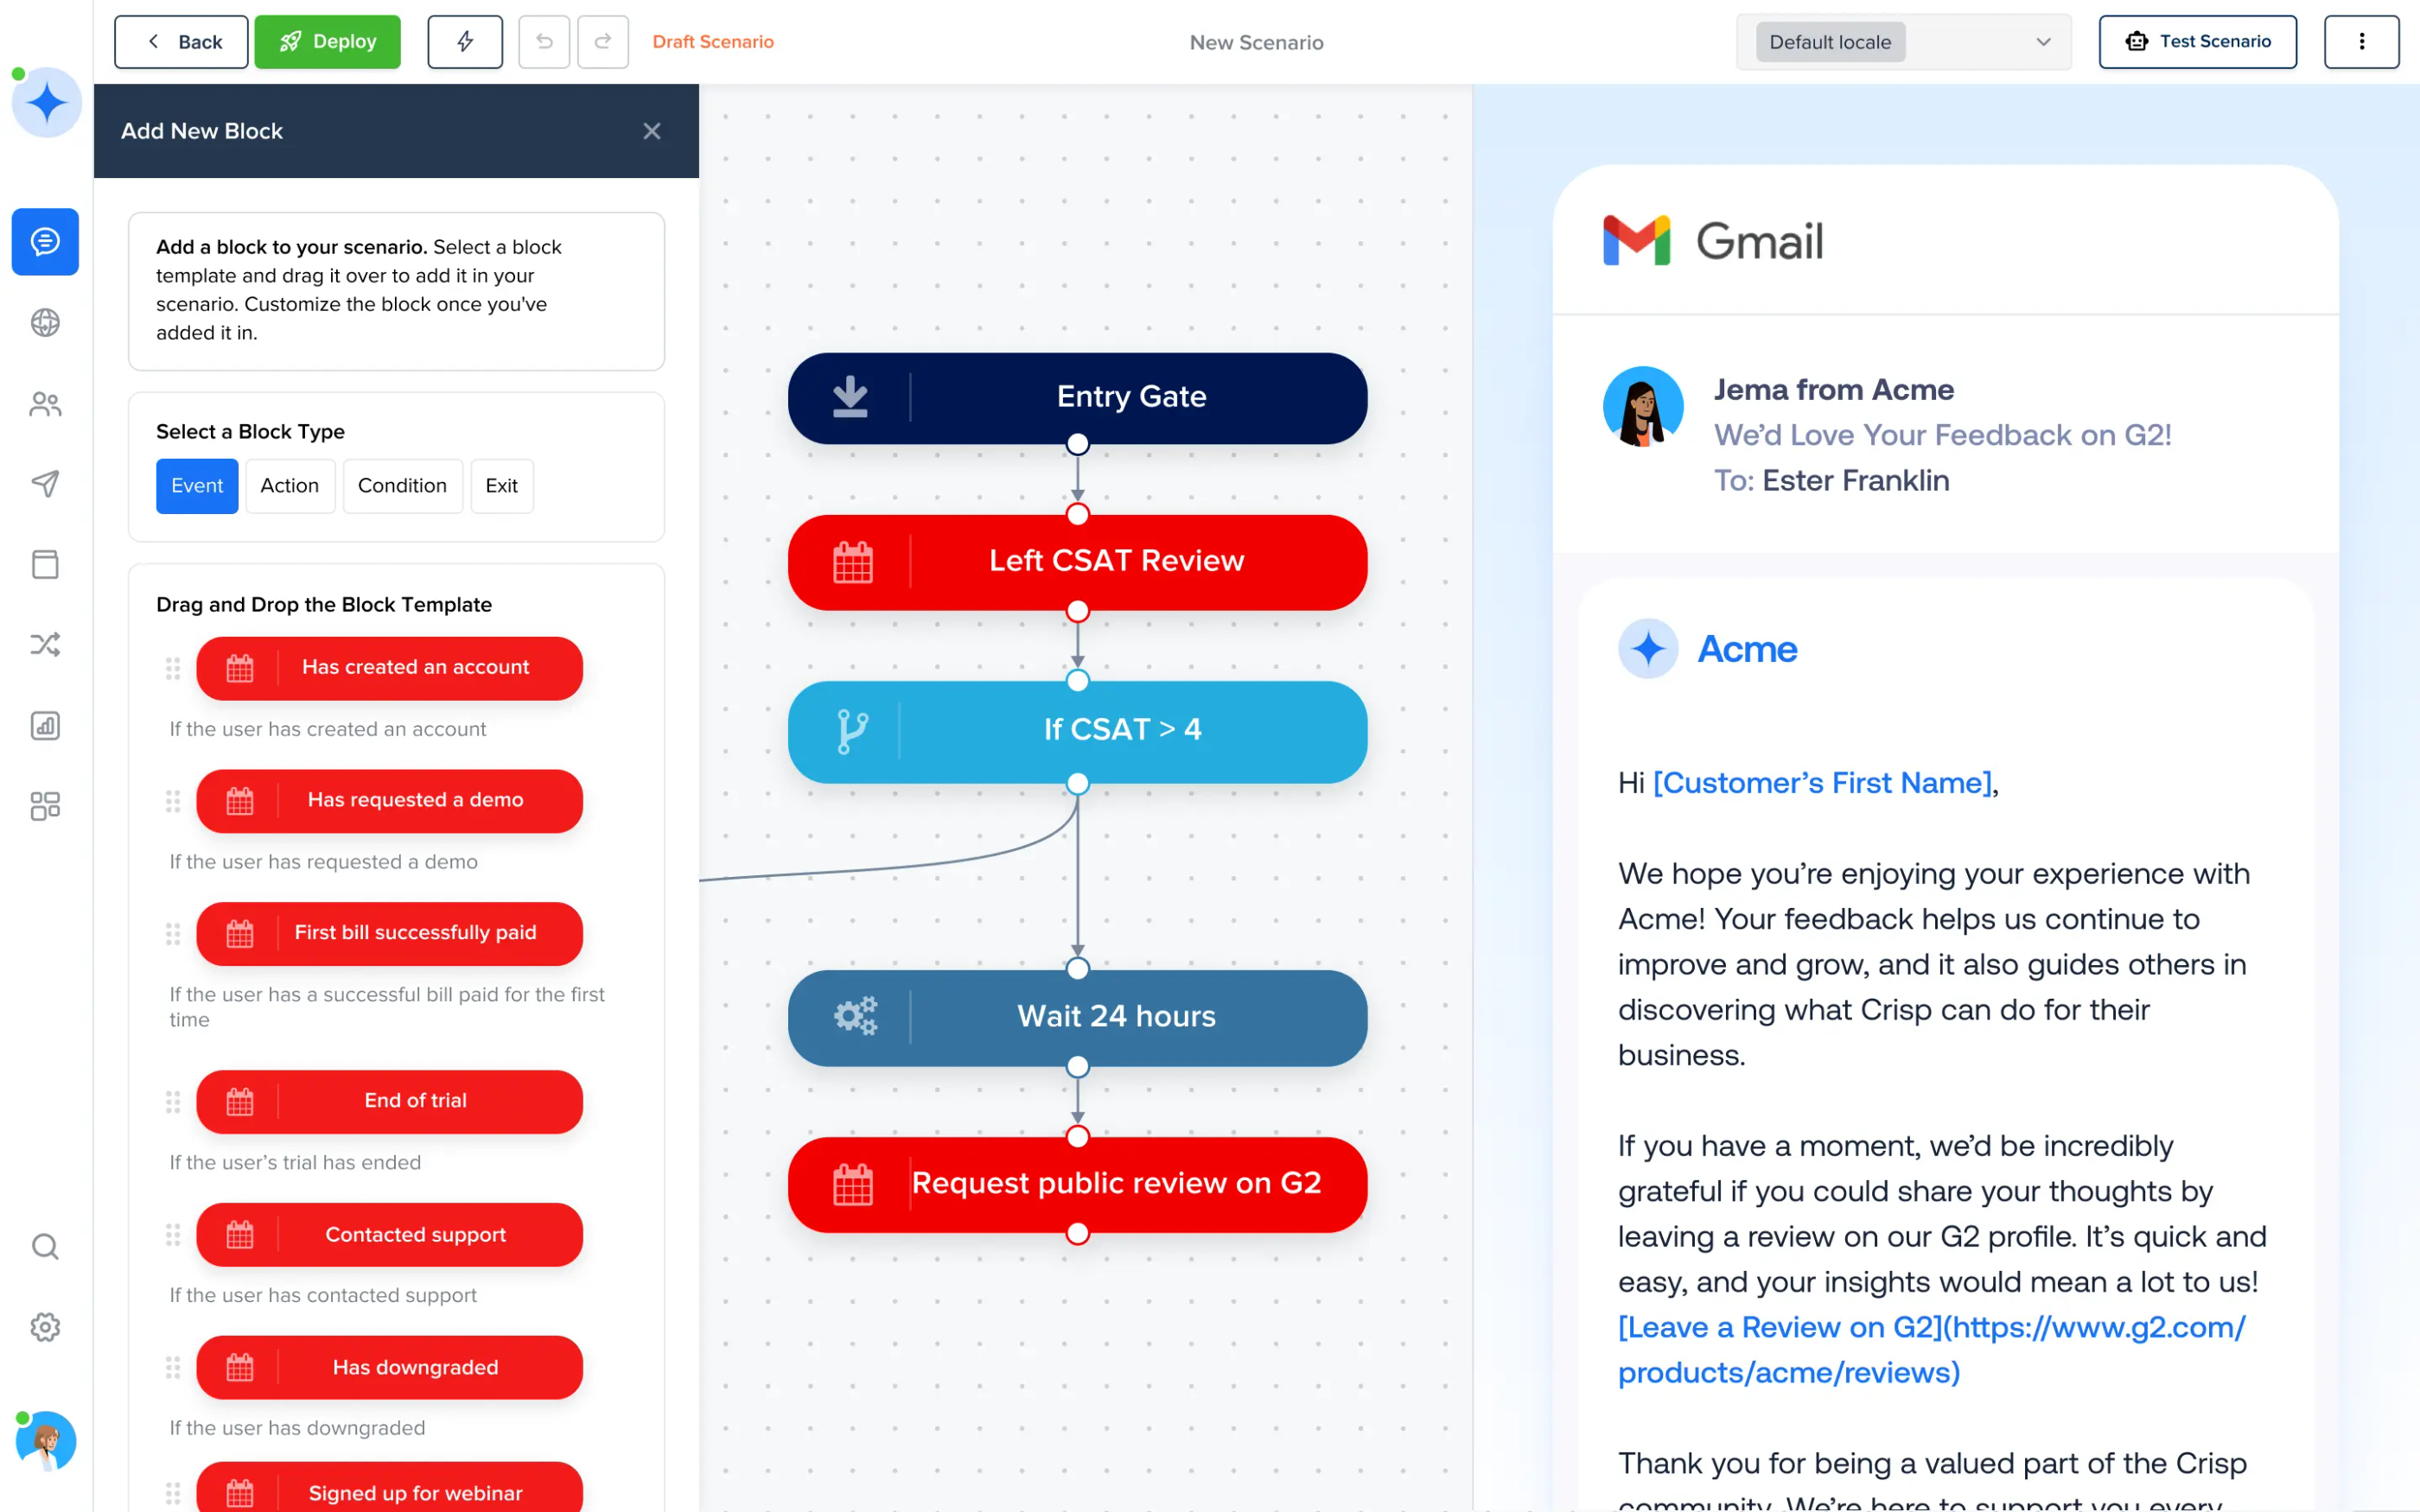Click the lightning bolt action icon toolbar
This screenshot has width=2420, height=1512.
[x=465, y=41]
